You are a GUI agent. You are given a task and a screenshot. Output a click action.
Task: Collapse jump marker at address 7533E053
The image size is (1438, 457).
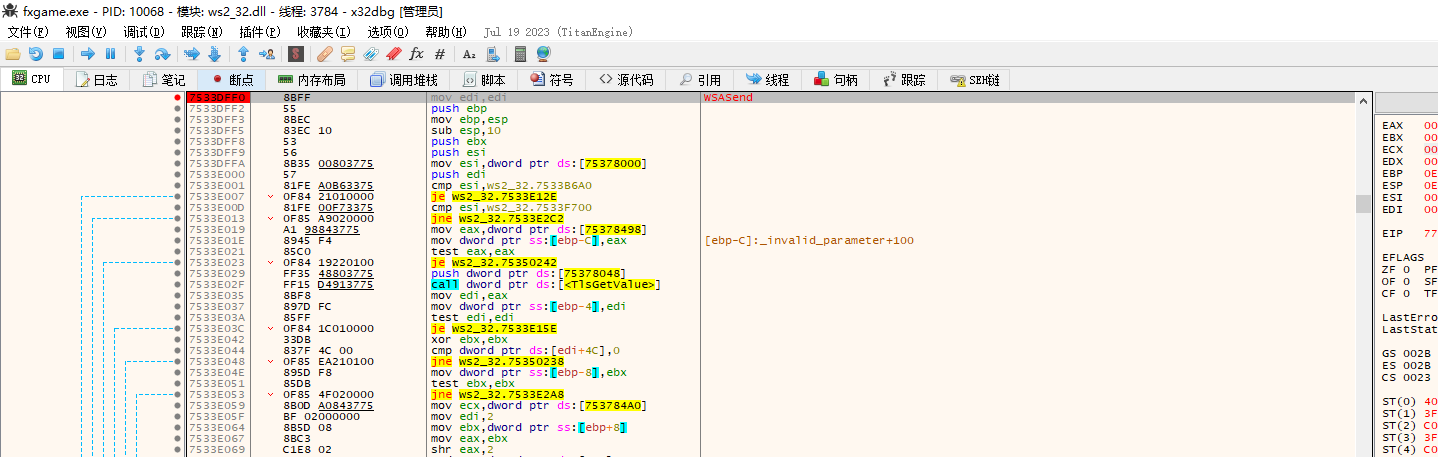click(x=271, y=394)
